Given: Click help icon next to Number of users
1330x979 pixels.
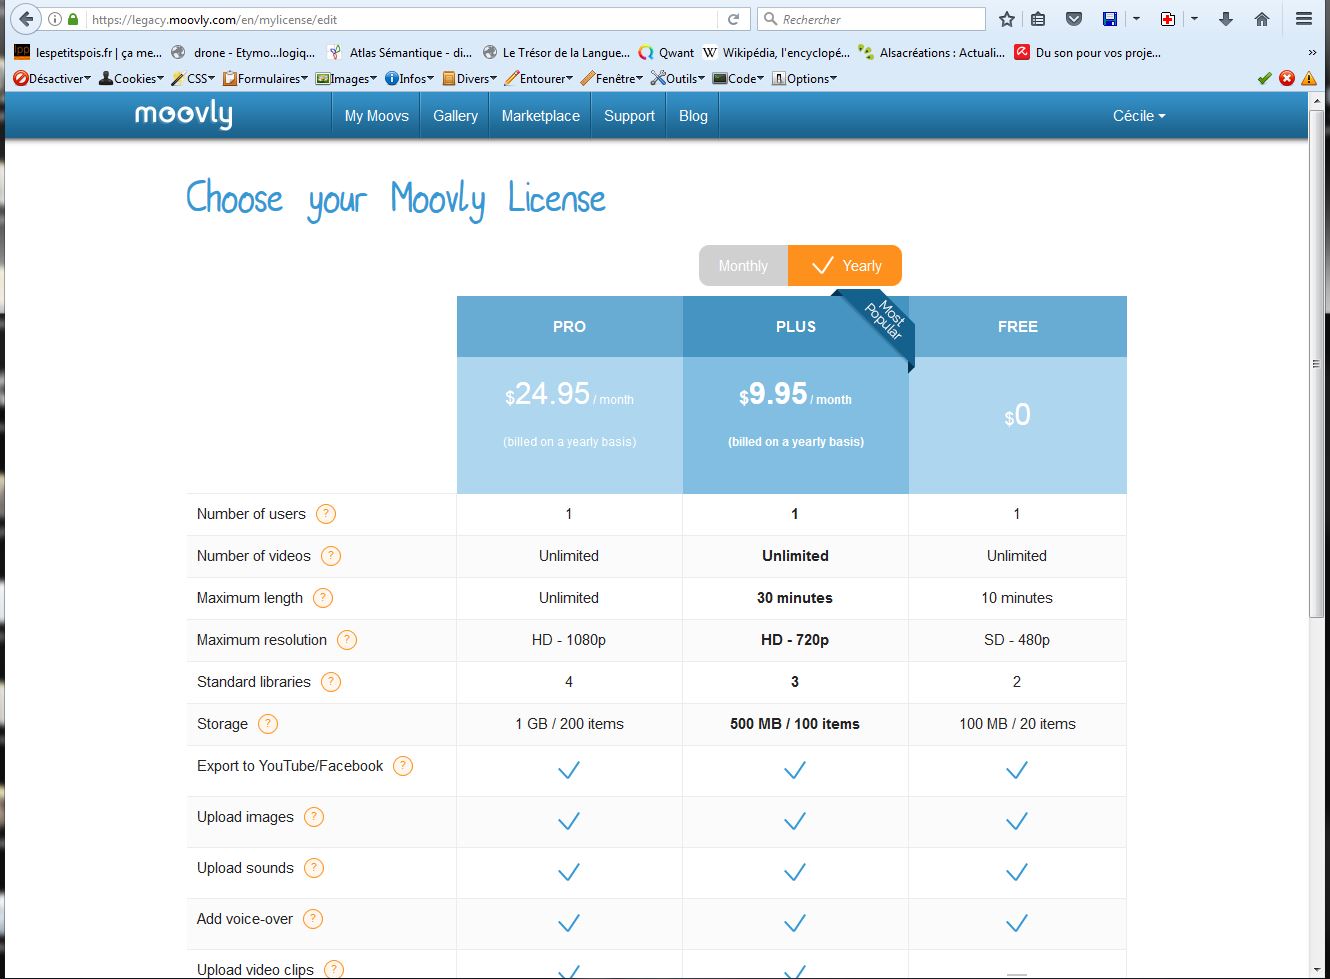Looking at the screenshot, I should (326, 514).
